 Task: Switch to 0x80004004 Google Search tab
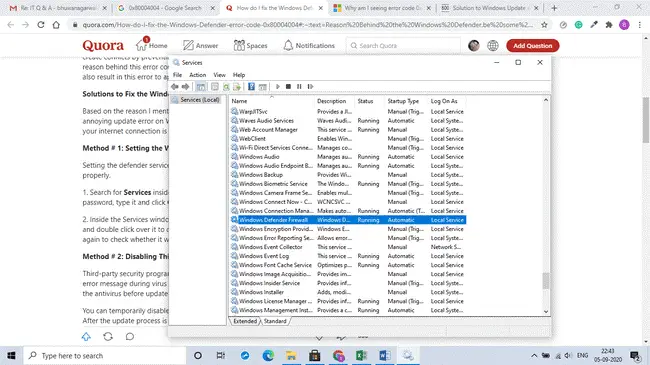pyautogui.click(x=166, y=8)
